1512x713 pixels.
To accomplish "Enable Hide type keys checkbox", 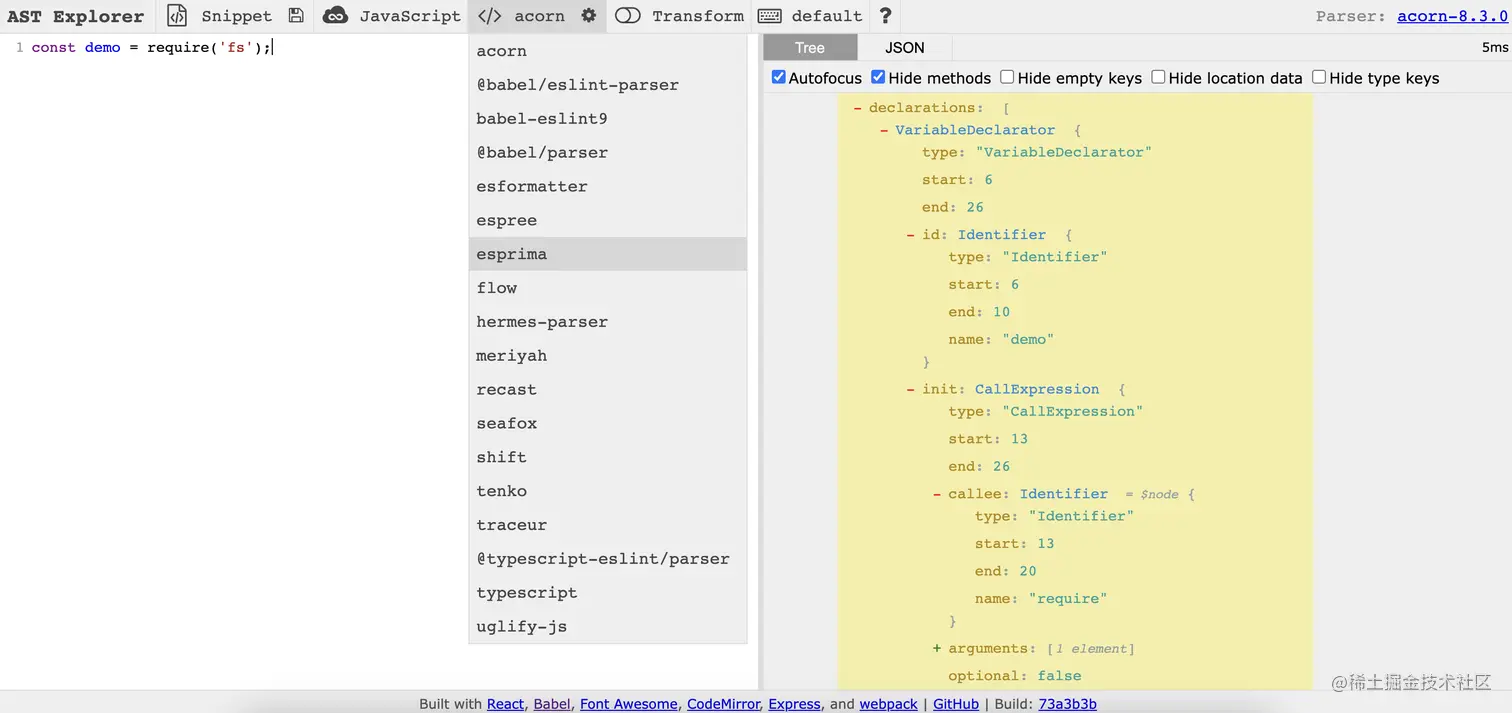I will pos(1319,77).
